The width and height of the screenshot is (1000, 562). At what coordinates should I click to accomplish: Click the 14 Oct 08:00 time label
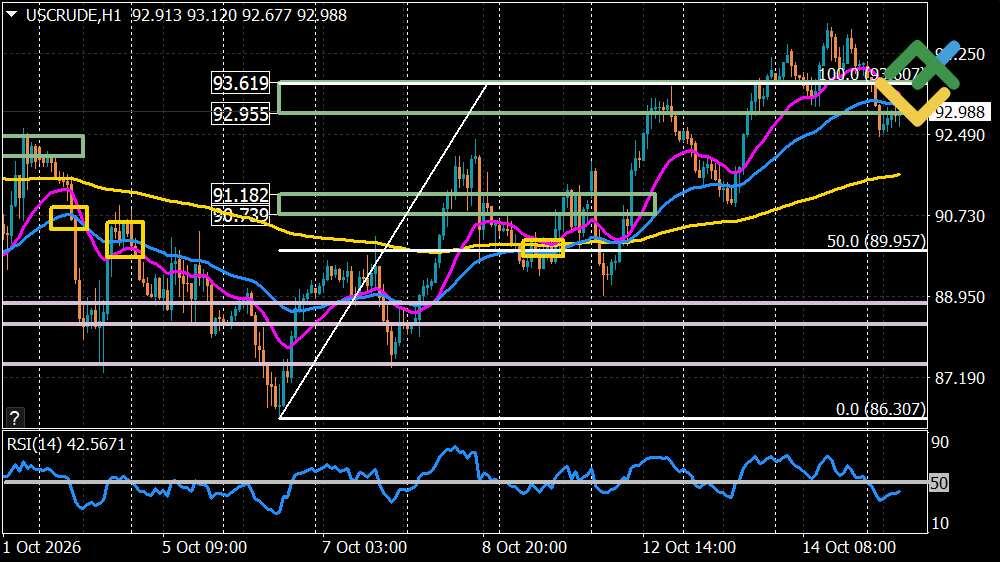click(849, 547)
